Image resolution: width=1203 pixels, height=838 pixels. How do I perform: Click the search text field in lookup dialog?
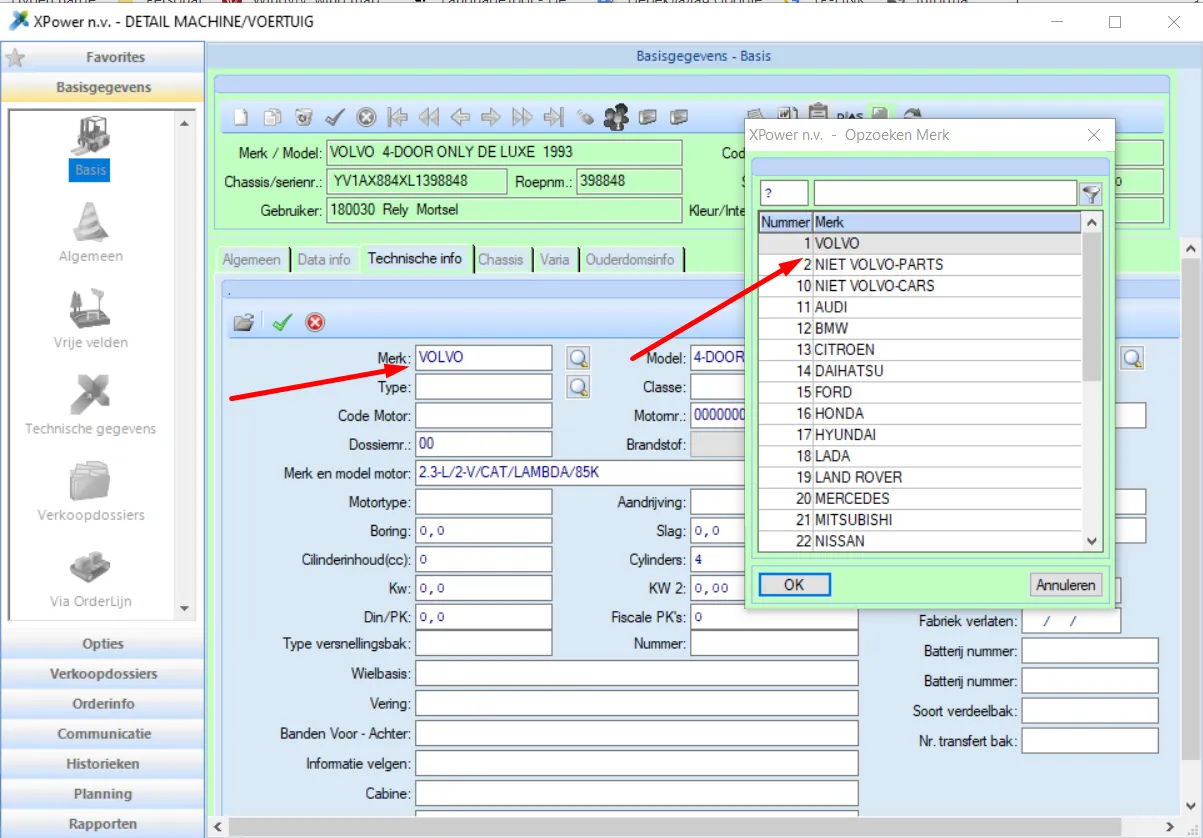click(x=945, y=193)
